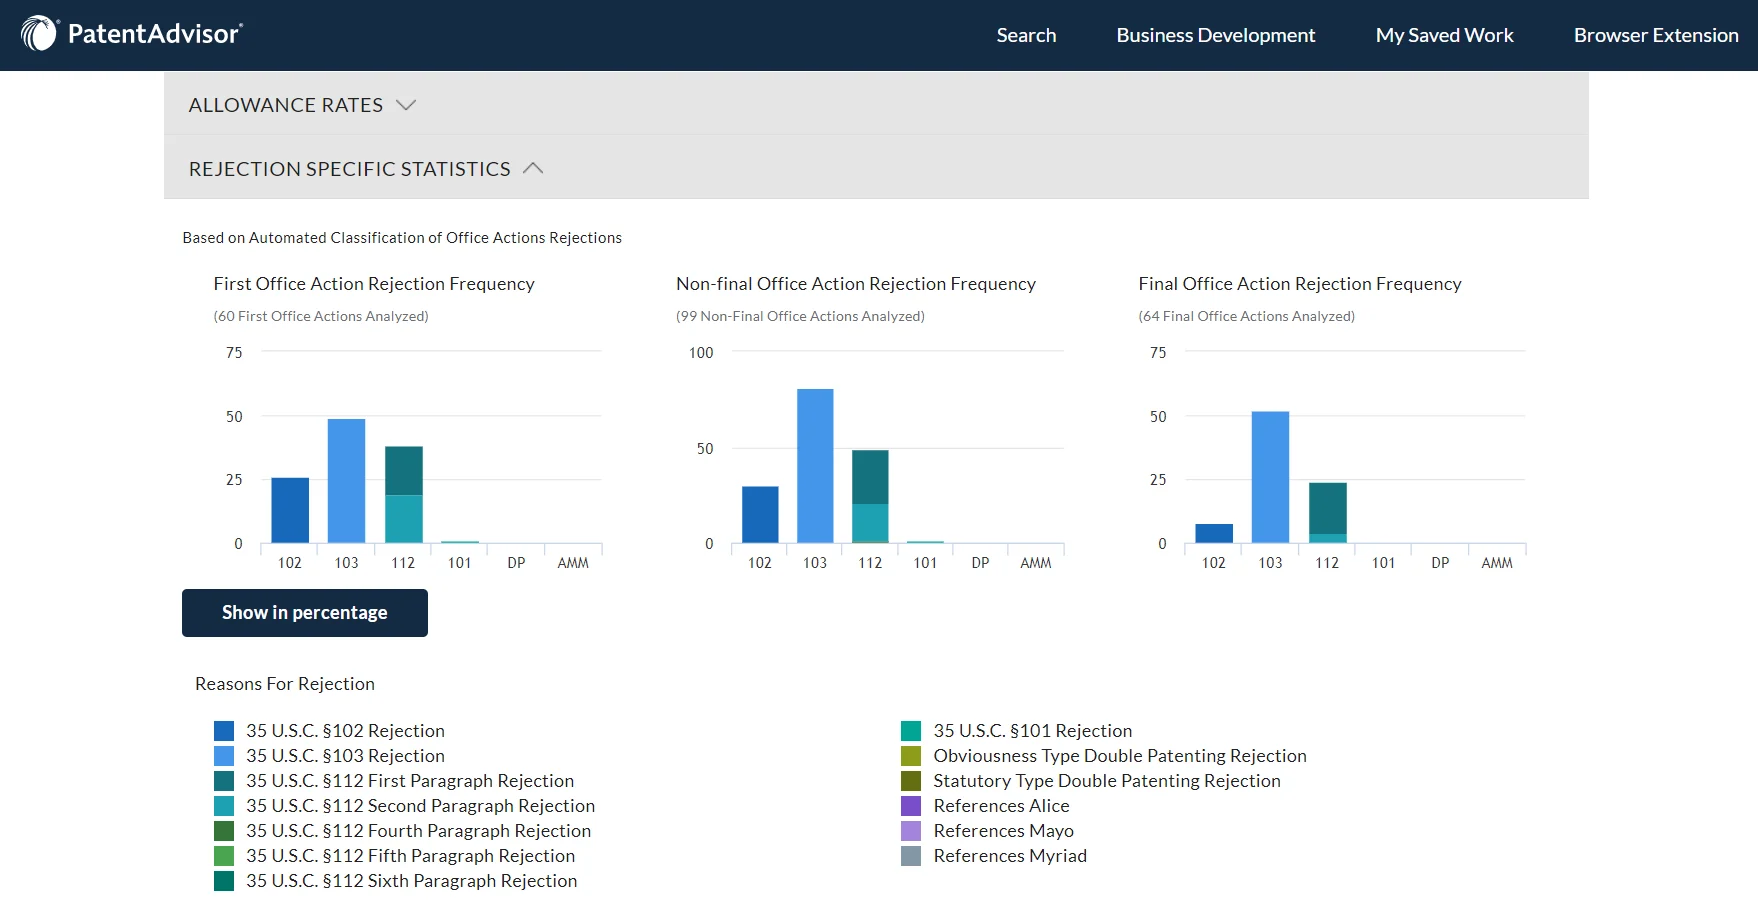
Task: Open the Search menu
Action: tap(1025, 35)
